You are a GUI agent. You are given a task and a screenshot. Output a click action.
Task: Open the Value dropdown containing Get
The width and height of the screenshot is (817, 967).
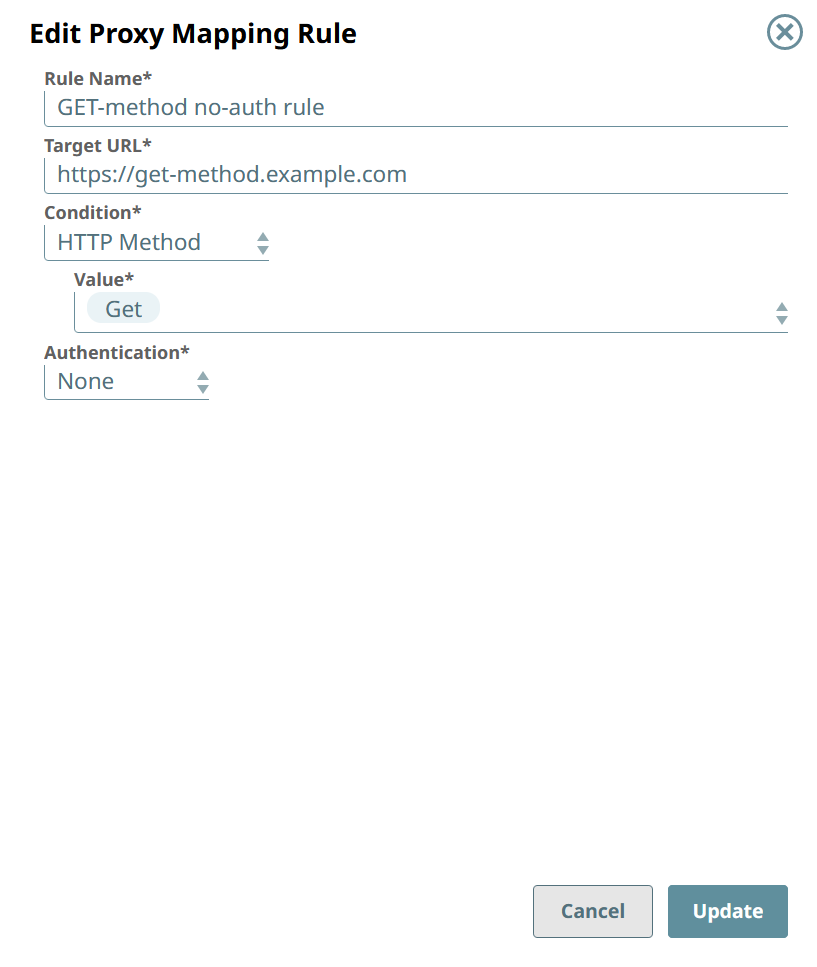(x=400, y=310)
